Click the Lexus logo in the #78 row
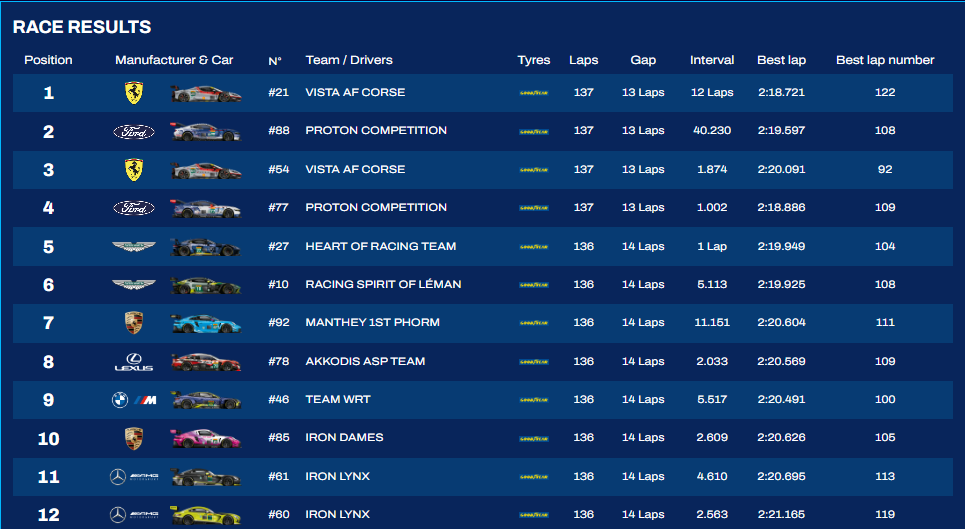 [134, 362]
